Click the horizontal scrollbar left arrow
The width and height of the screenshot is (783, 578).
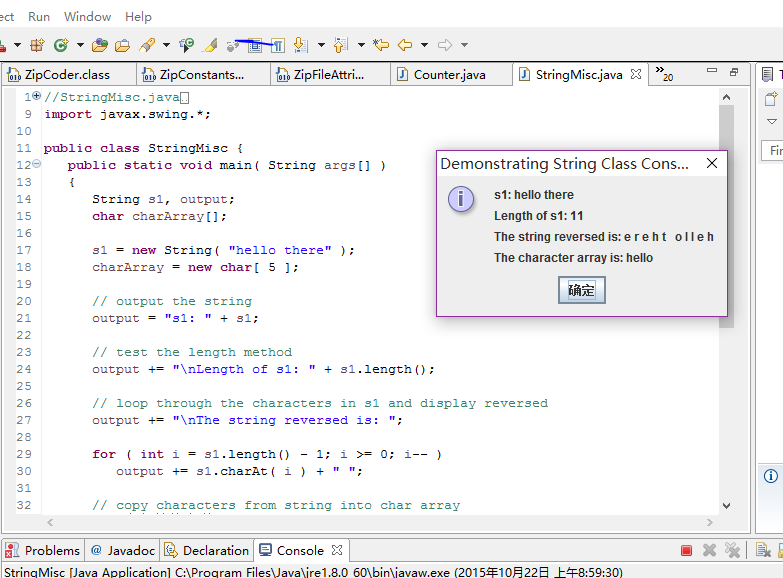(x=50, y=523)
